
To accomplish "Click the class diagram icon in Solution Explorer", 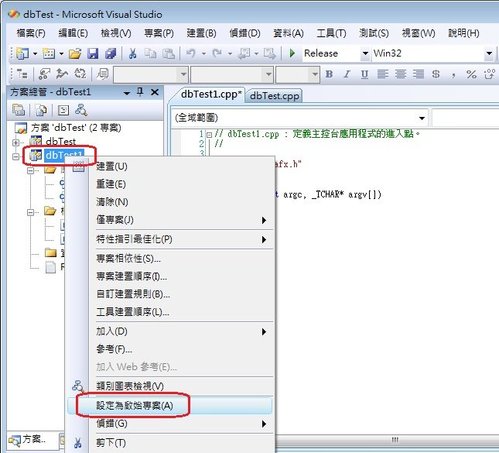I will click(81, 110).
